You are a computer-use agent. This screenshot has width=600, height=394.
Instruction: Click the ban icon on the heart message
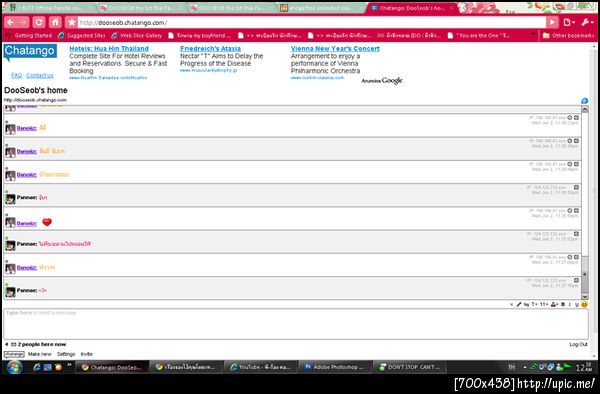[569, 211]
